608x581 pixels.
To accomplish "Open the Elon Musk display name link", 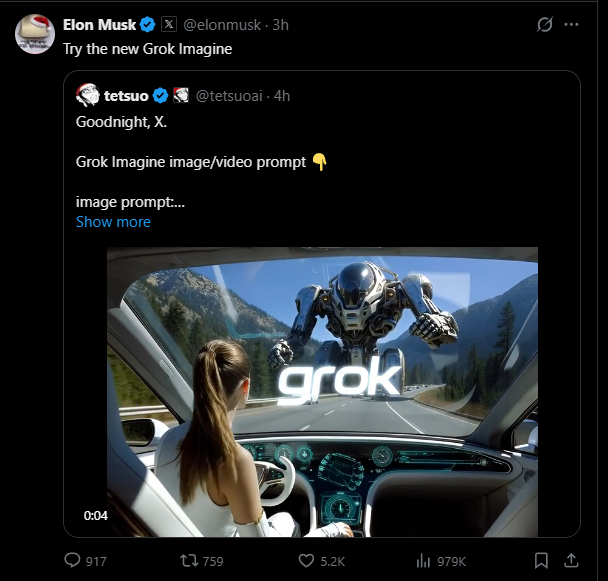I will click(x=99, y=25).
